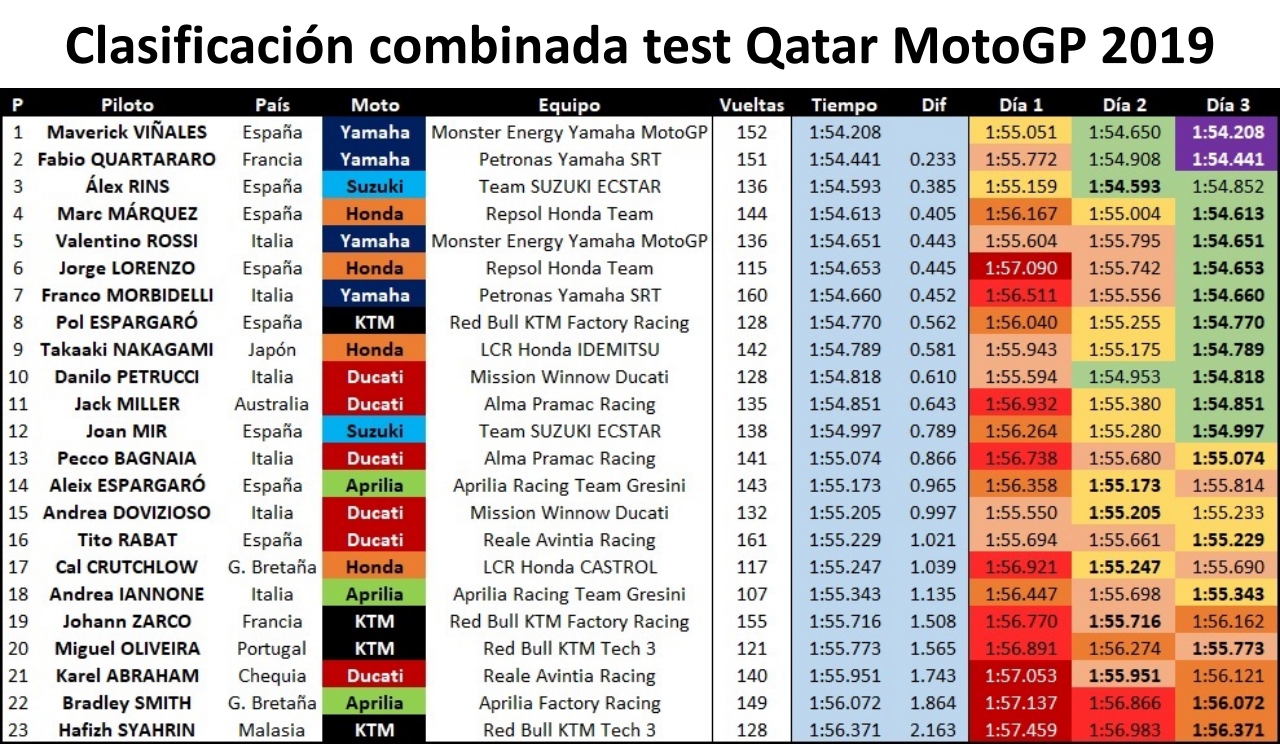Click the Día 1 column header

pos(1020,105)
